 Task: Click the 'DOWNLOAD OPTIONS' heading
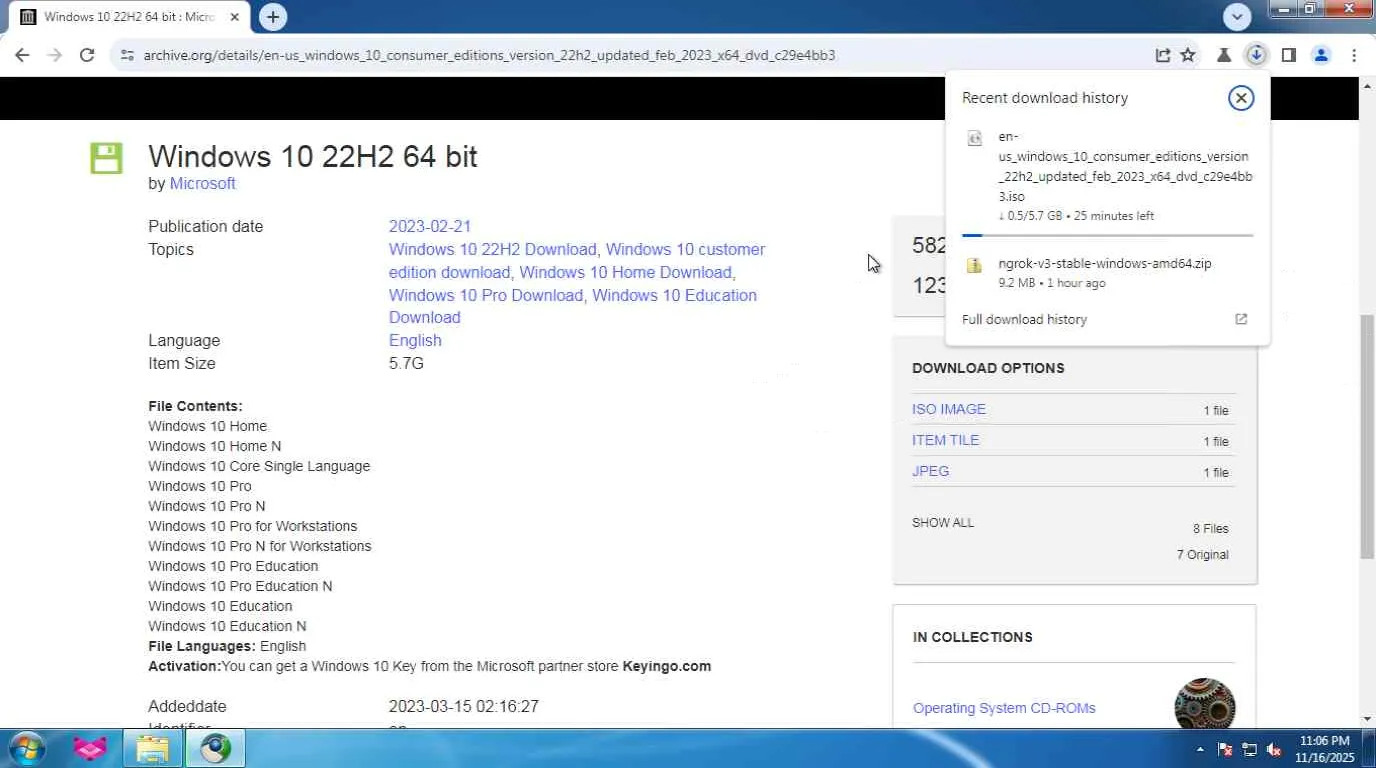coord(988,368)
